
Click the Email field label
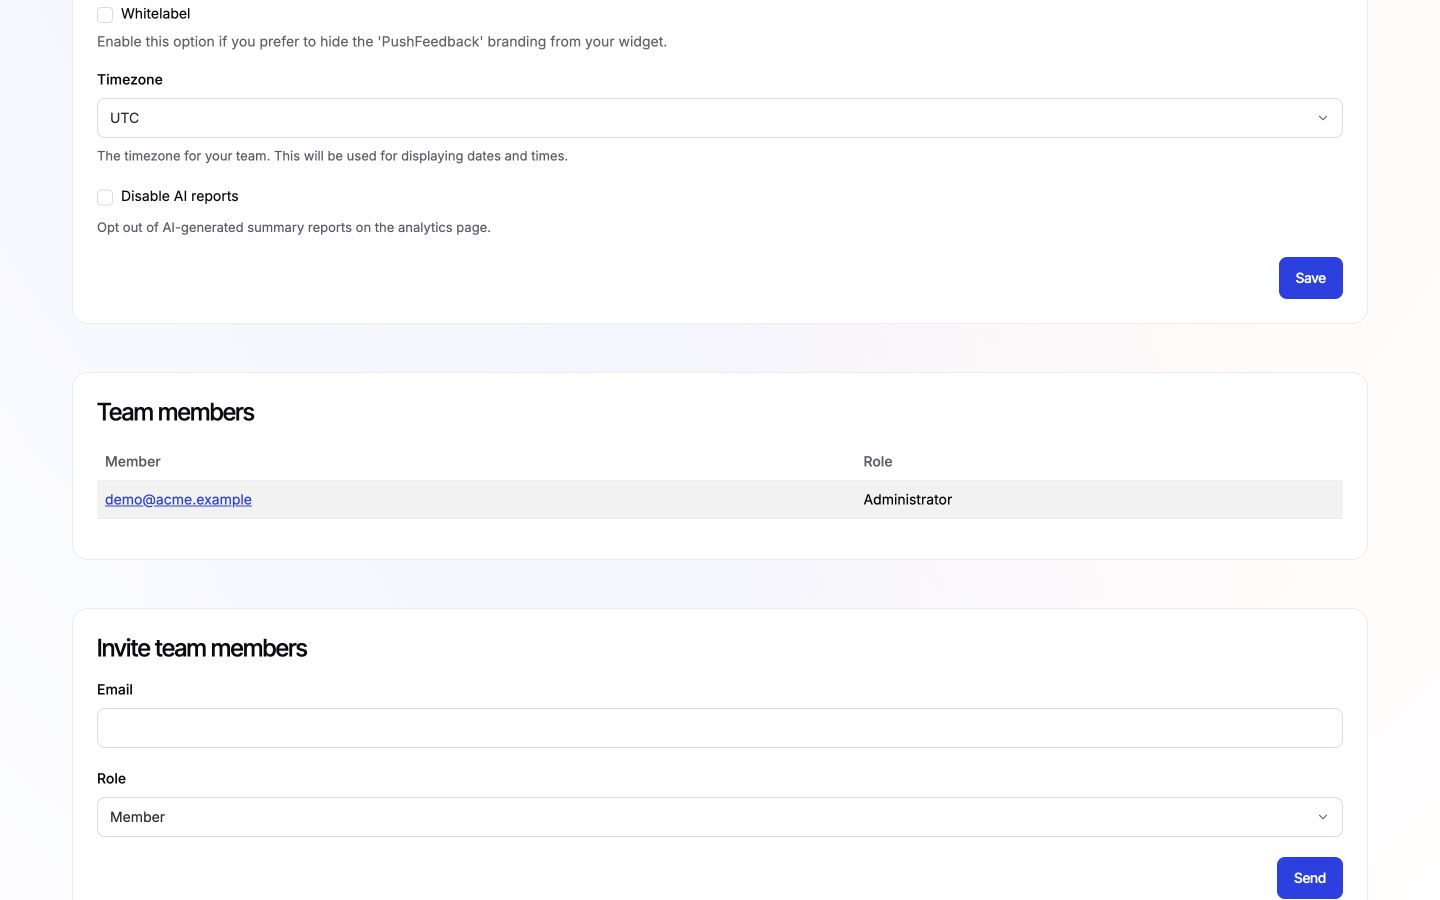[x=115, y=689]
